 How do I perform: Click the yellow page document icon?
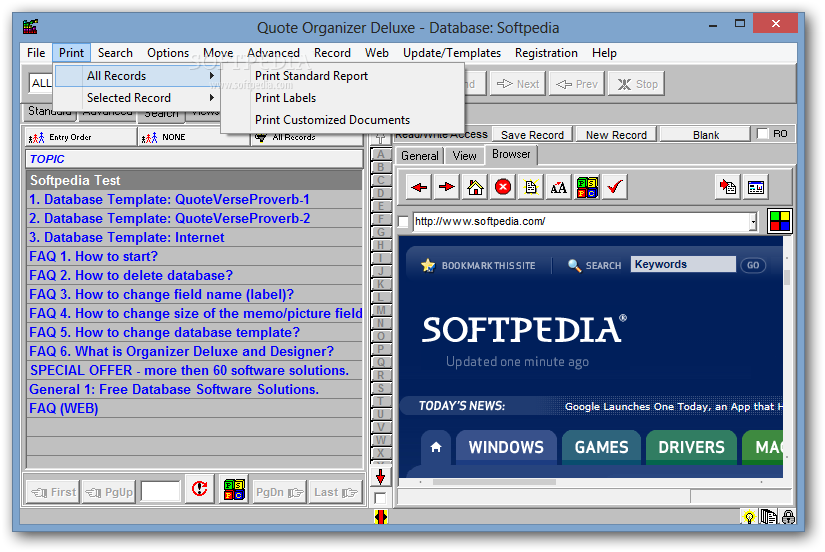pyautogui.click(x=531, y=187)
